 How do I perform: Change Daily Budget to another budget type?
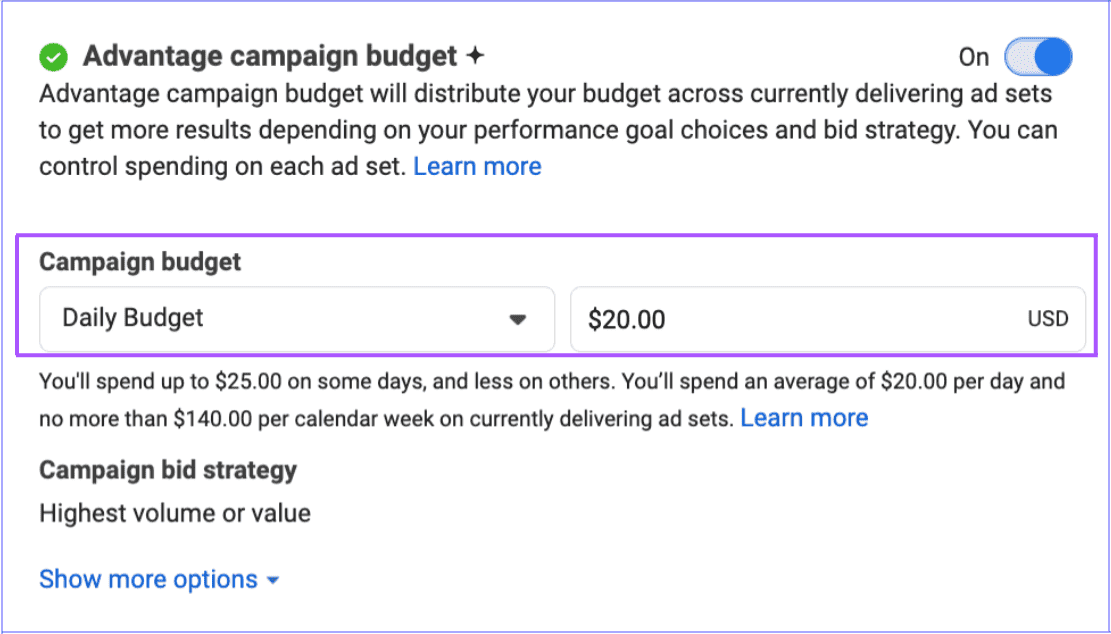click(x=296, y=318)
